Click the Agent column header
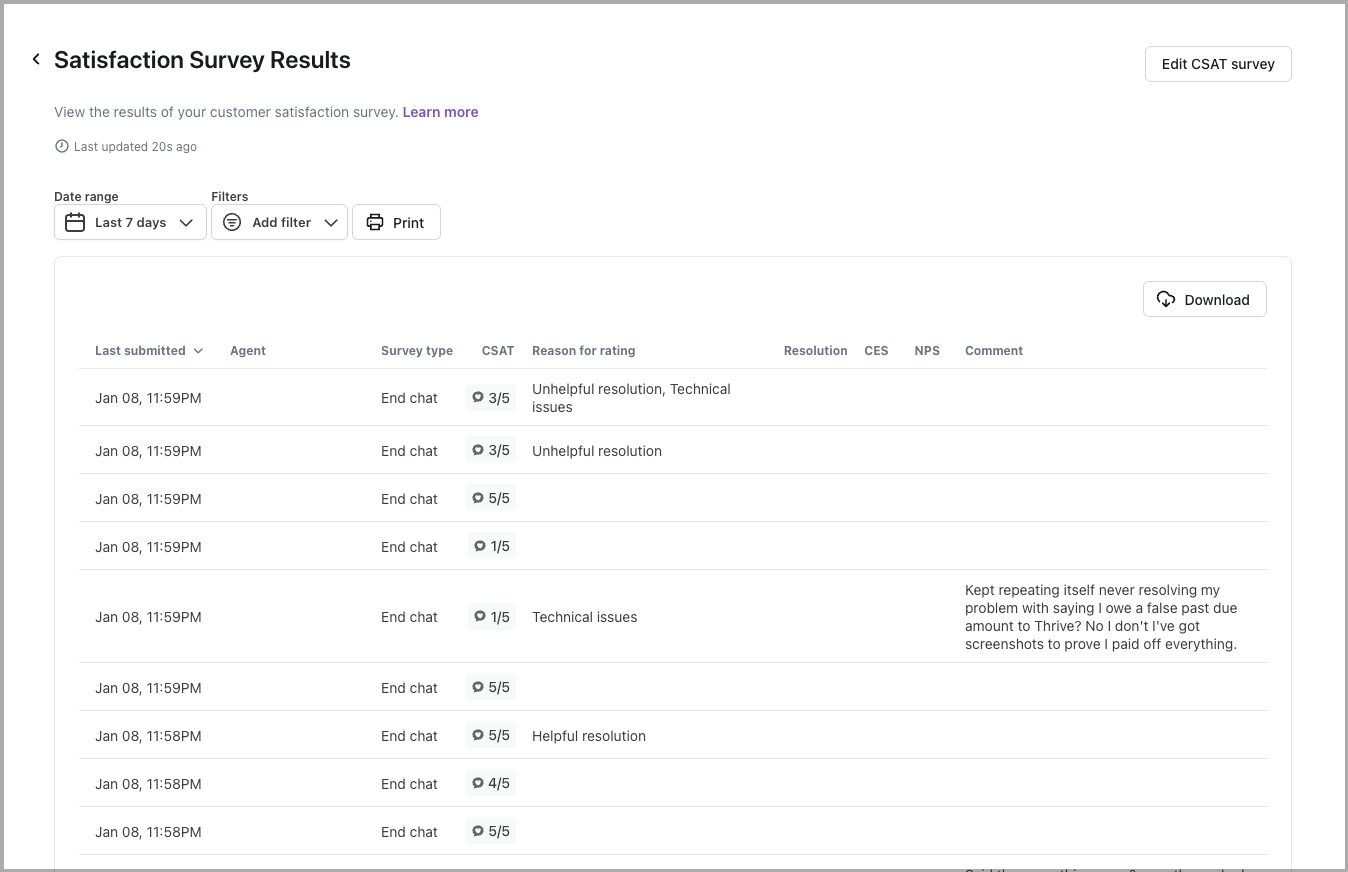The width and height of the screenshot is (1348, 872). pyautogui.click(x=248, y=351)
